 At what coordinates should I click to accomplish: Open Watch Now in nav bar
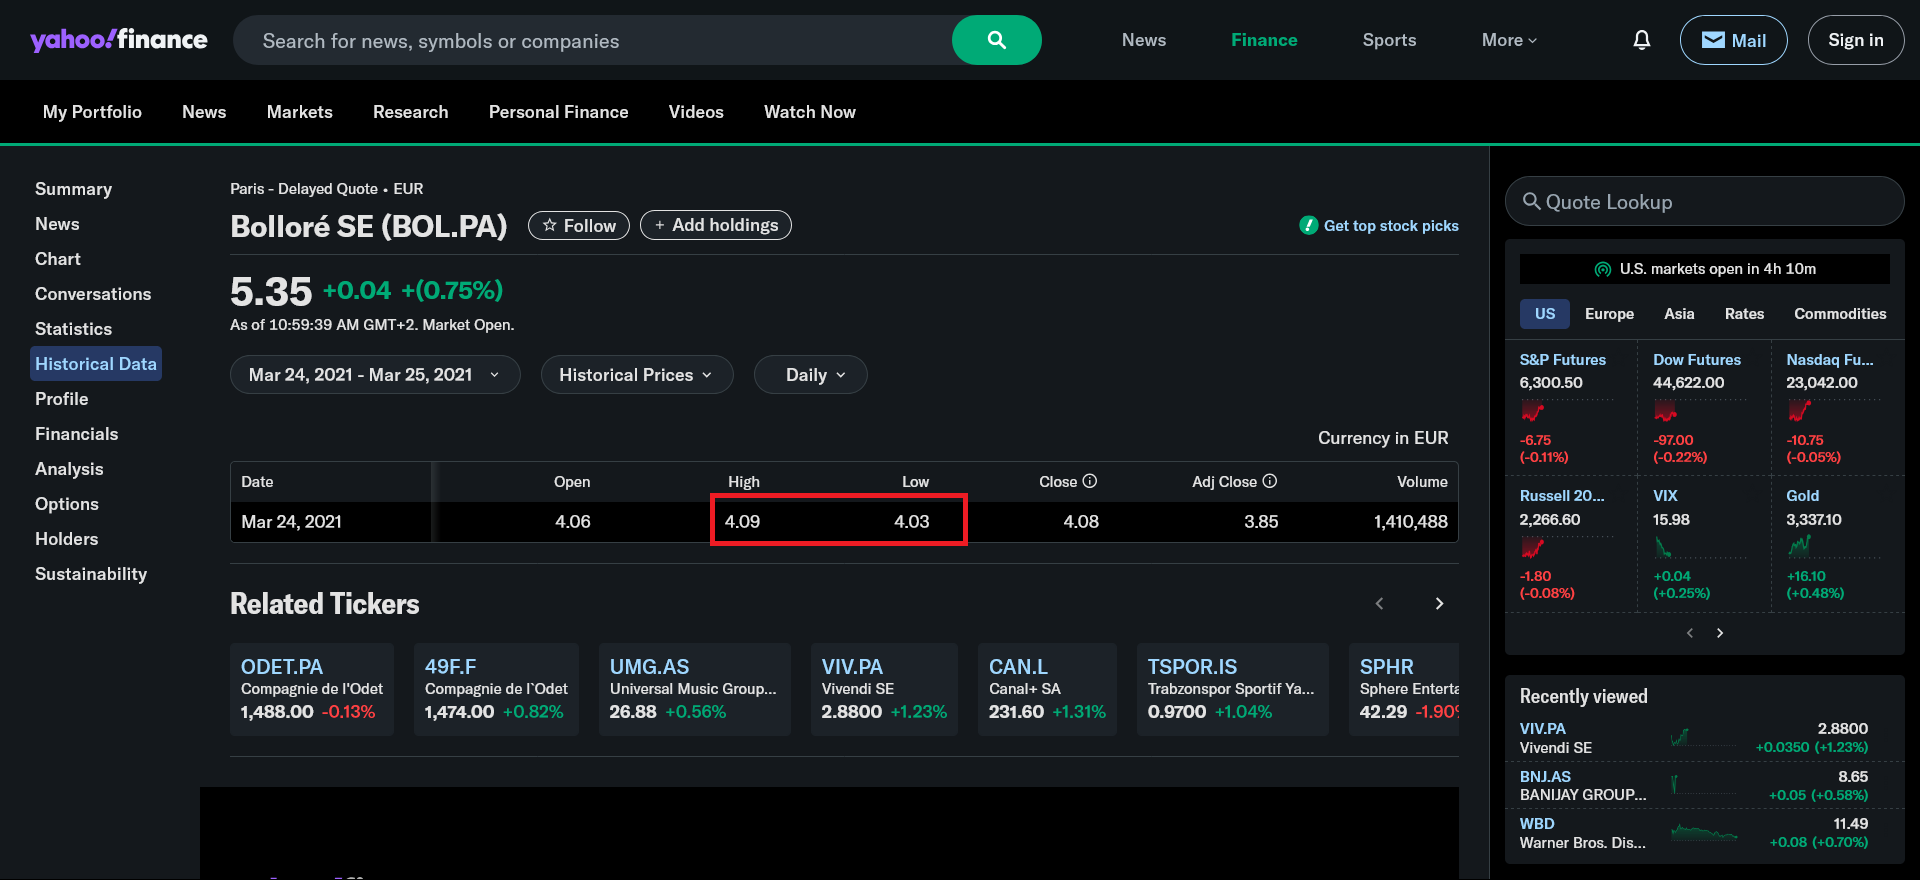810,112
